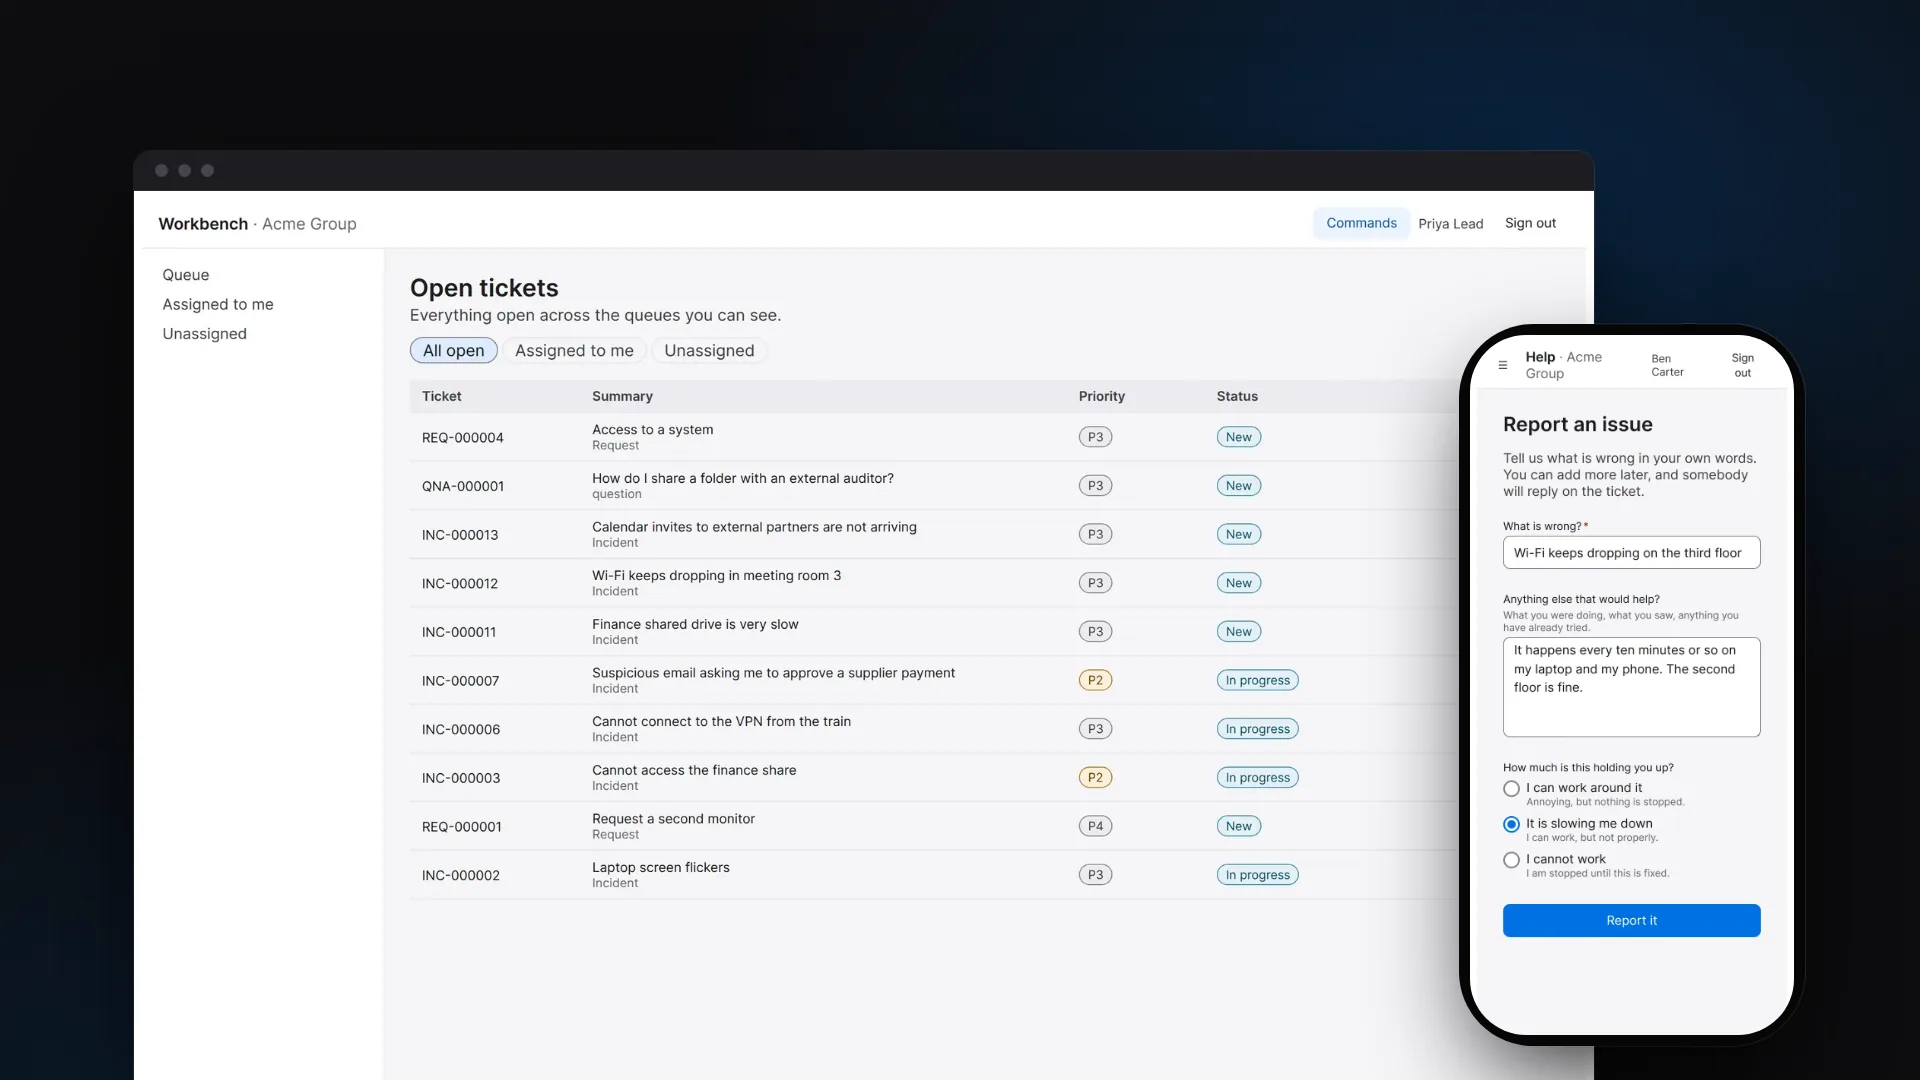The width and height of the screenshot is (1920, 1080).
Task: Open ticket QNA-000001
Action: click(x=462, y=487)
